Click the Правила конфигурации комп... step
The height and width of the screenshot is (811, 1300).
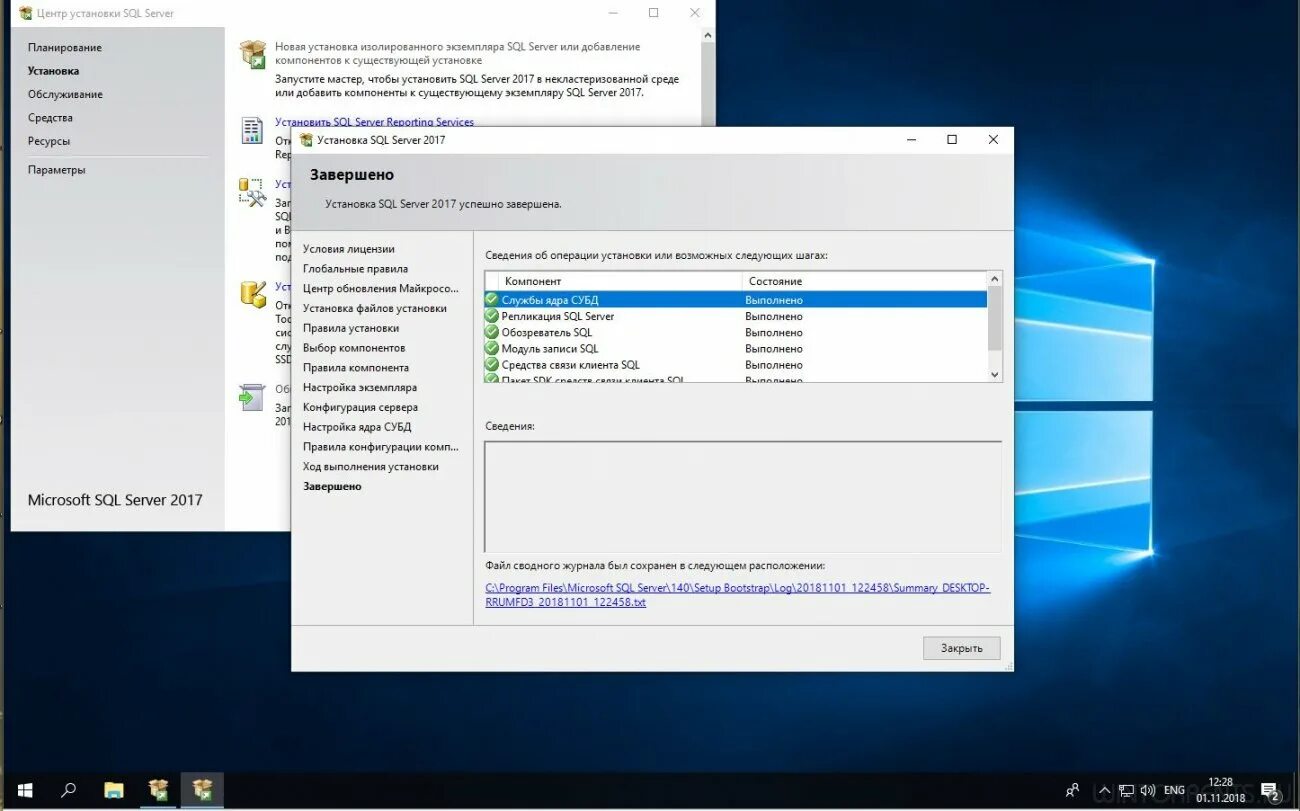click(x=381, y=447)
